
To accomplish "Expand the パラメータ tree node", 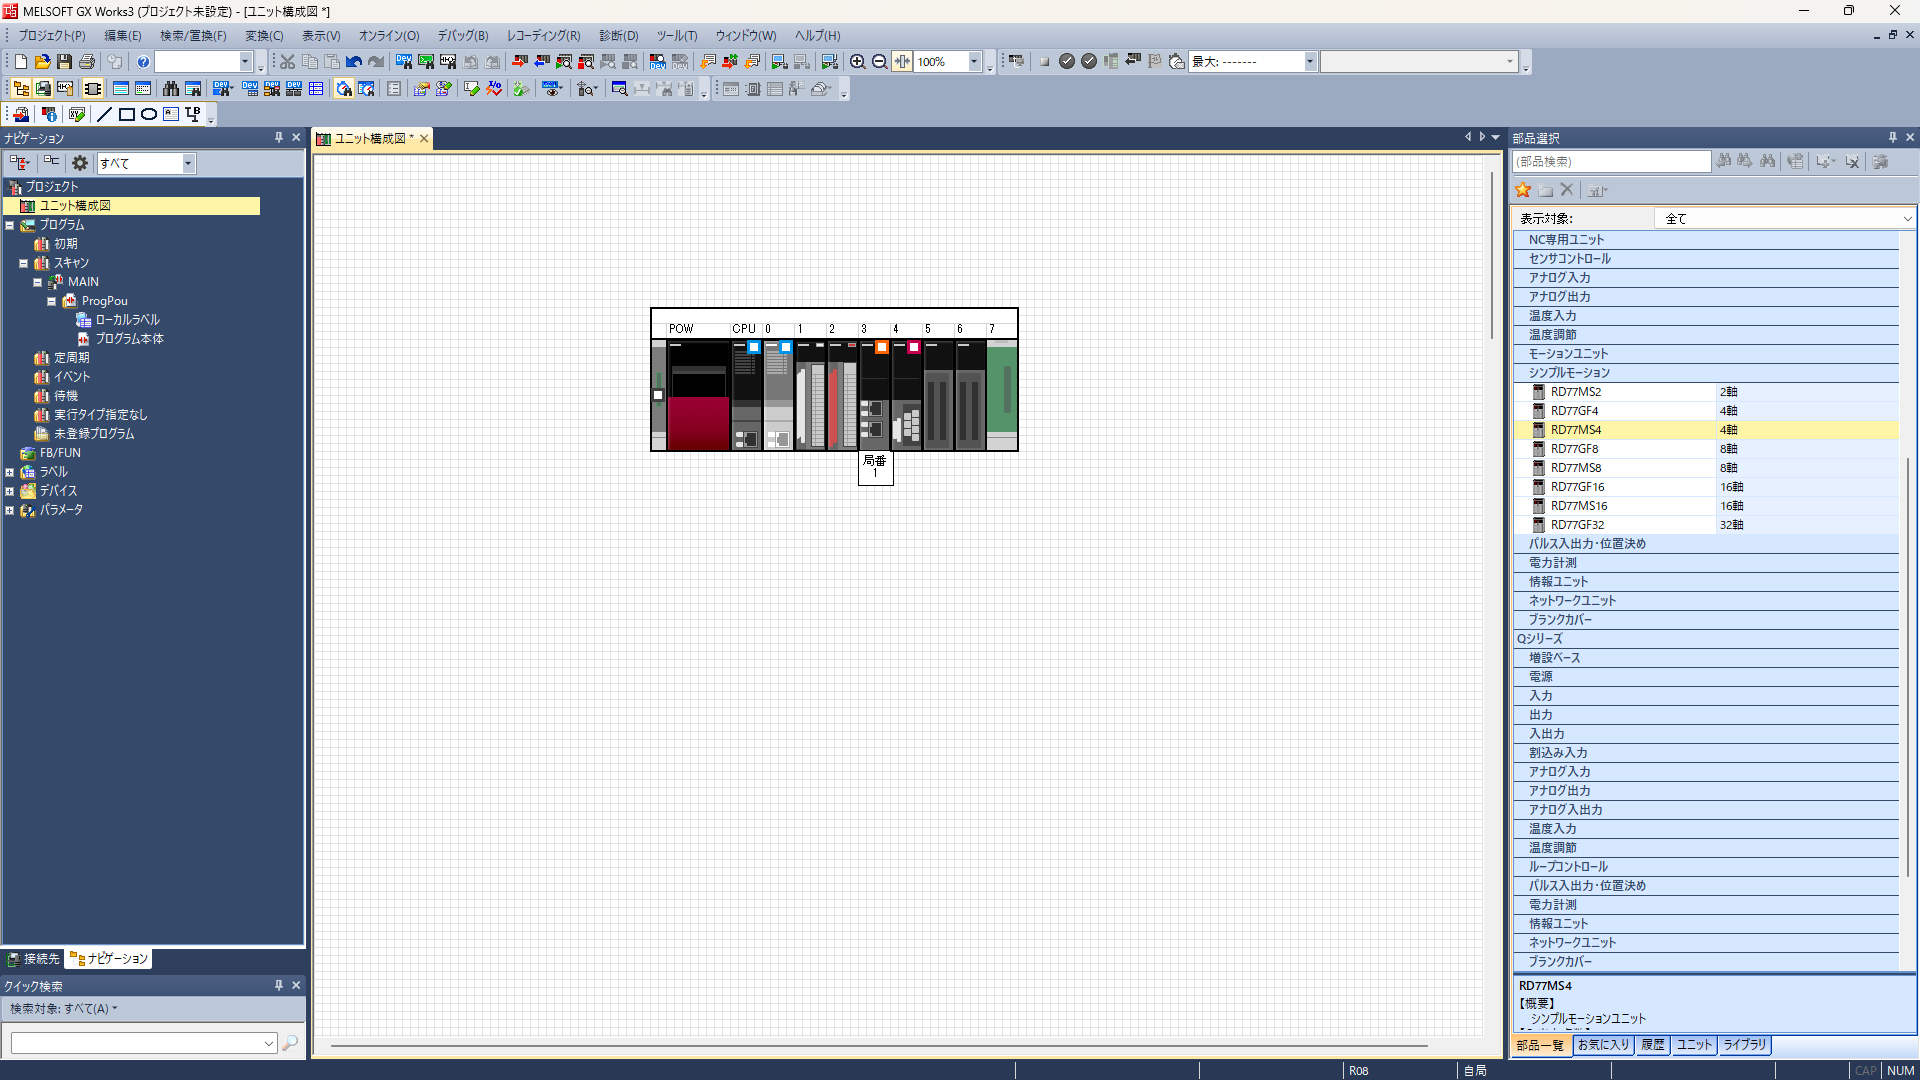I will [10, 510].
